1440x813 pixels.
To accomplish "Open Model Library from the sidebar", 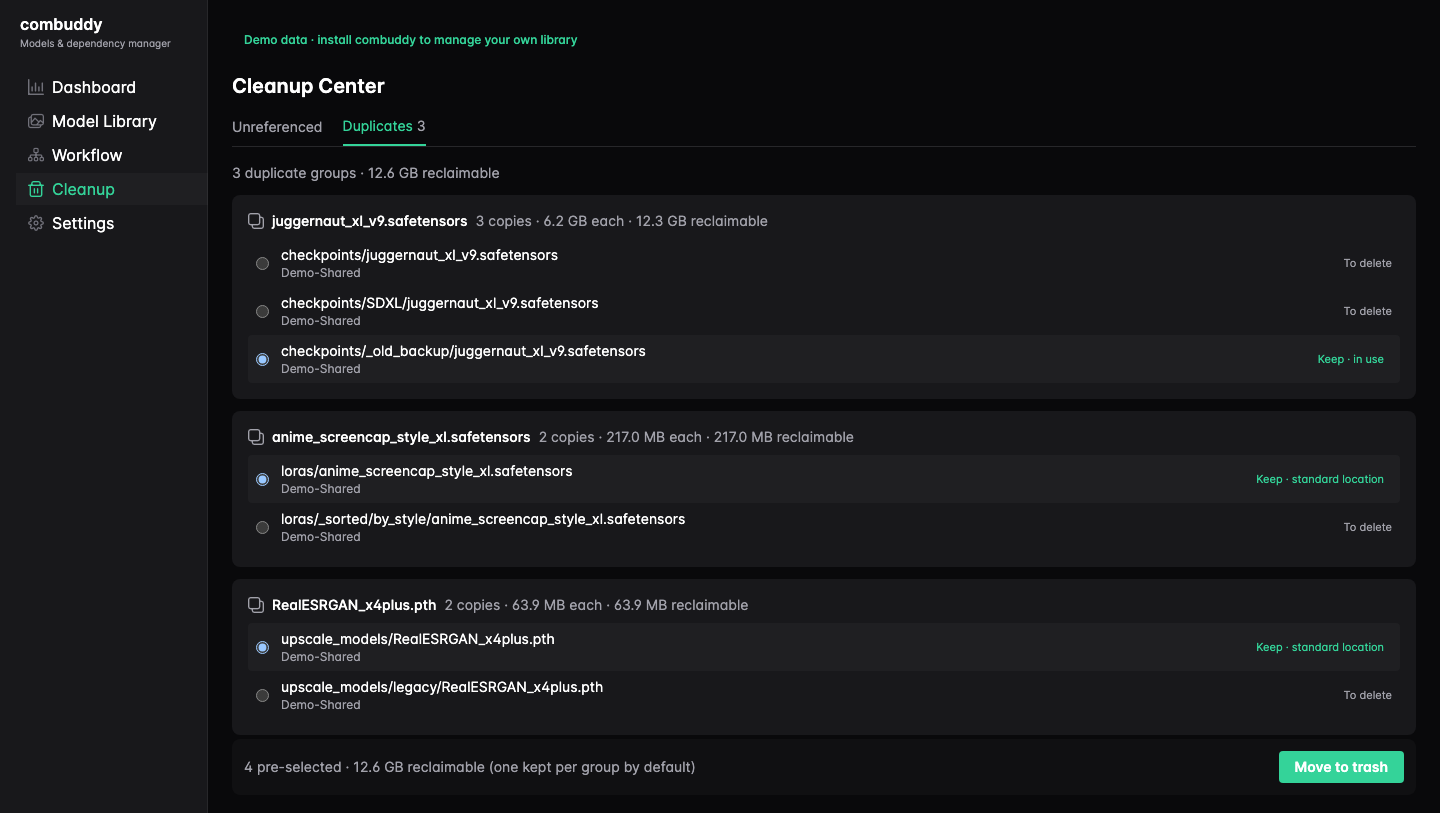I will tap(111, 121).
